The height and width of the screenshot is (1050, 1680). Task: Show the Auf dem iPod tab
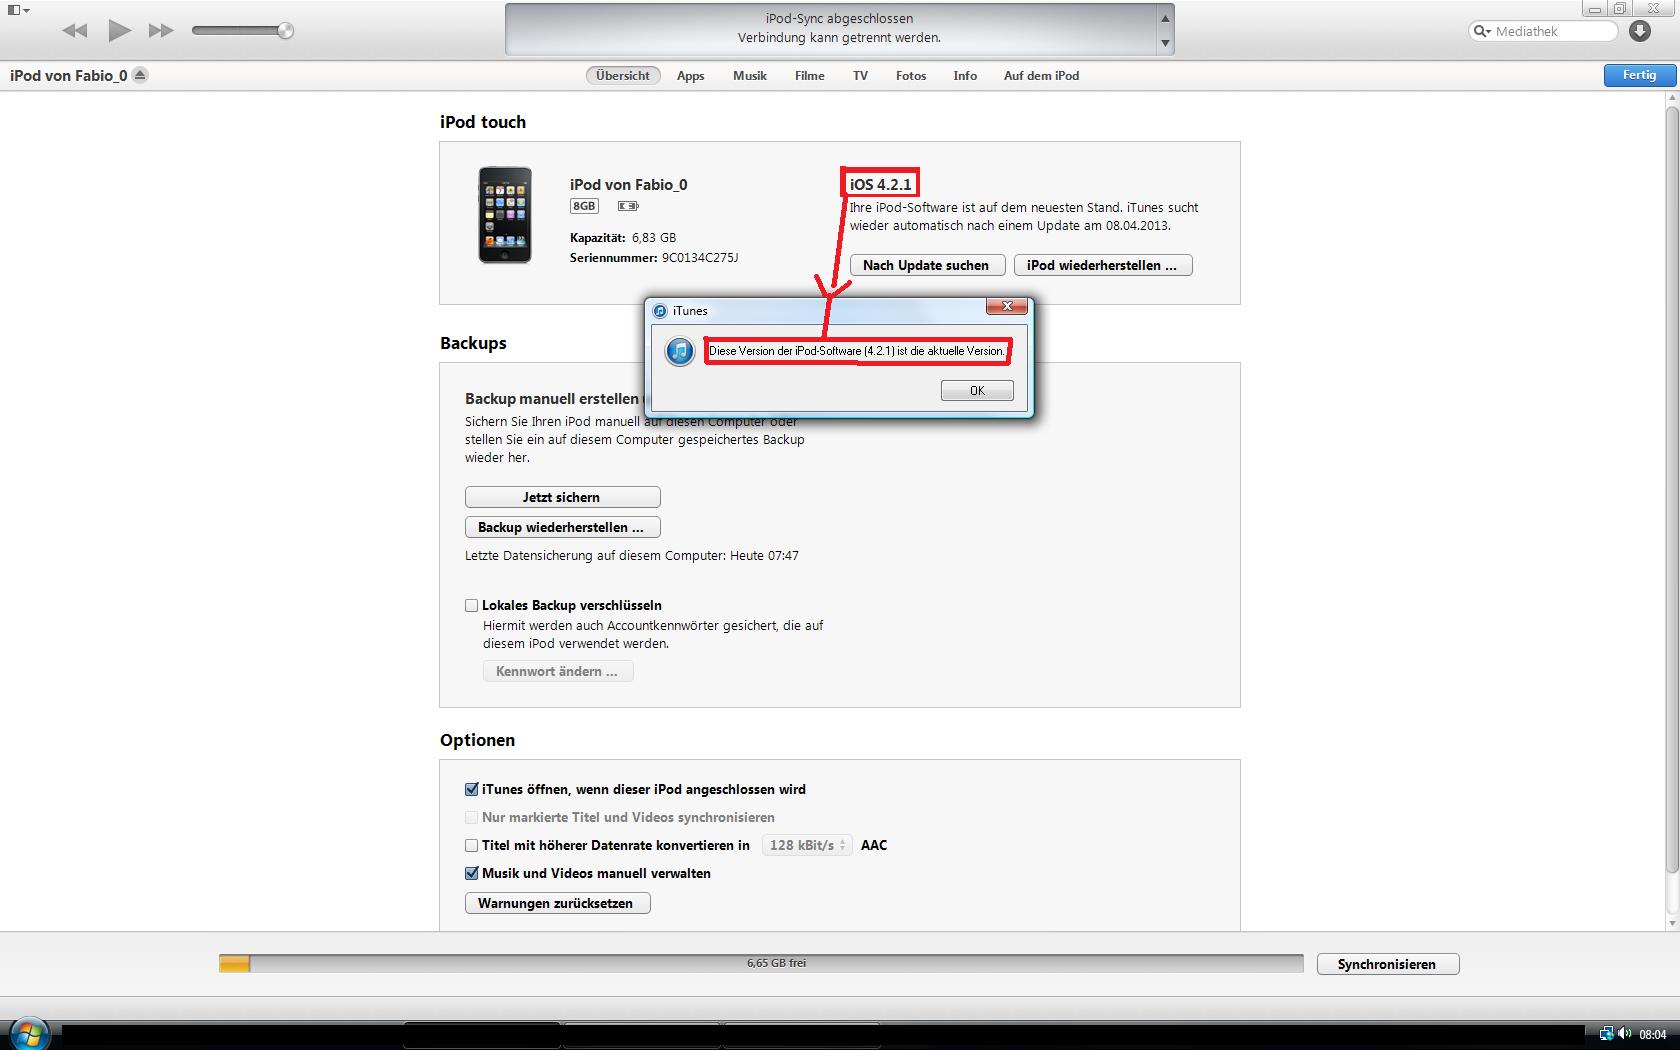[1041, 76]
